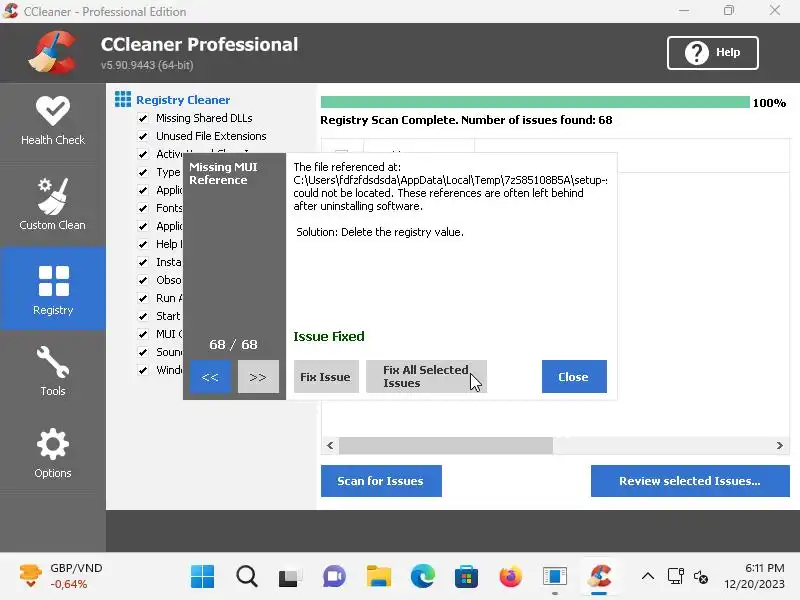This screenshot has height=600, width=800.
Task: Toggle the Unused File Extensions checkbox
Action: click(x=143, y=136)
